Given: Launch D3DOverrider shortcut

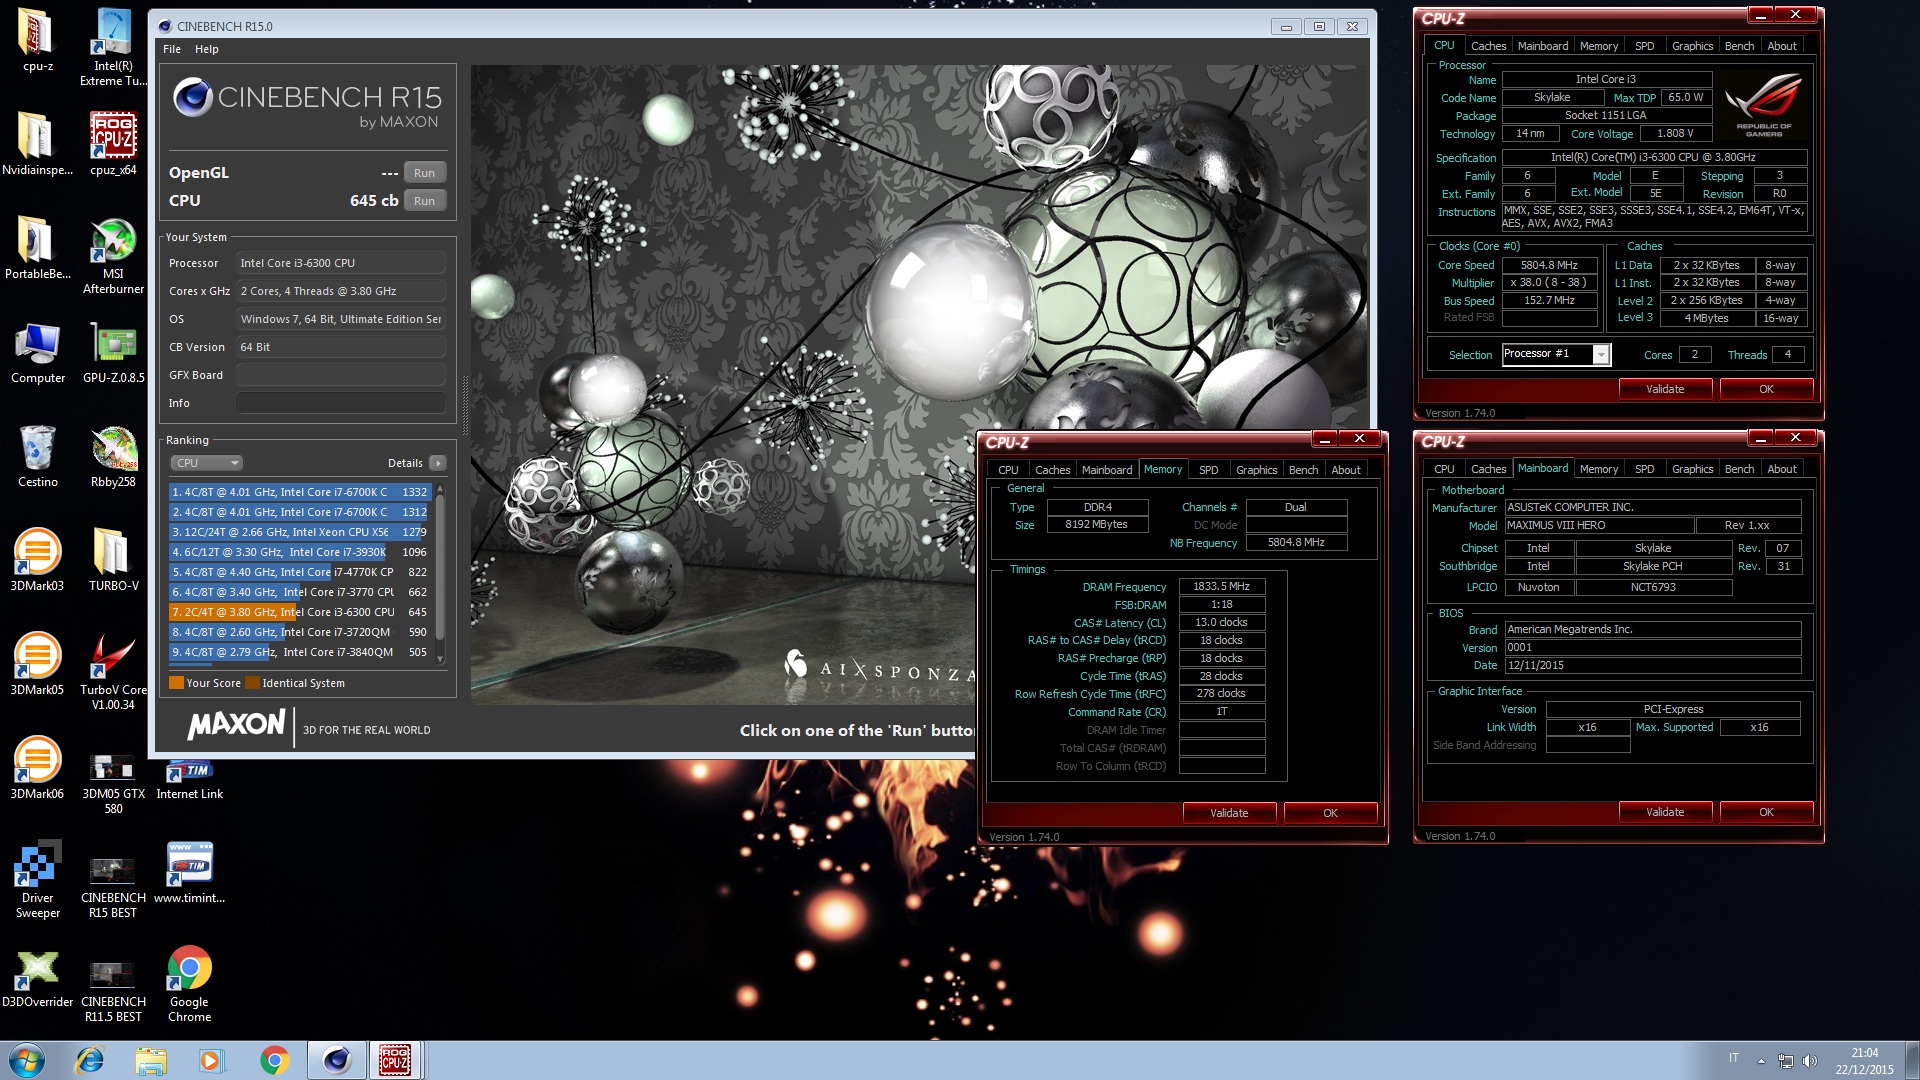Looking at the screenshot, I should 37,977.
